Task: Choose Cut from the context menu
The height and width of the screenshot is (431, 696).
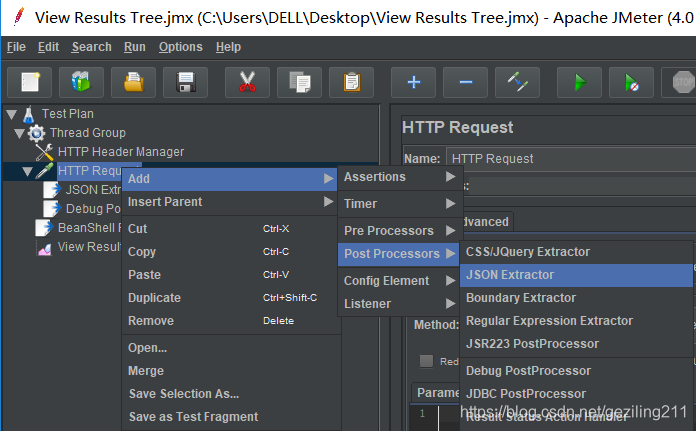Action: pos(231,229)
